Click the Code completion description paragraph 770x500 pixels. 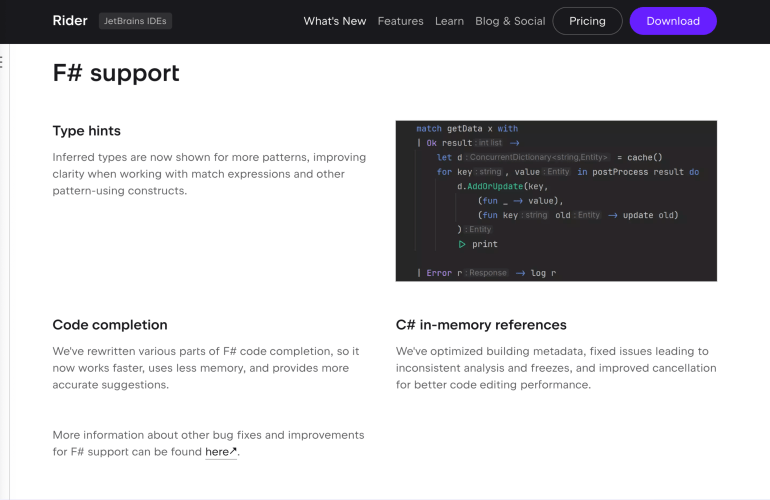(205, 368)
